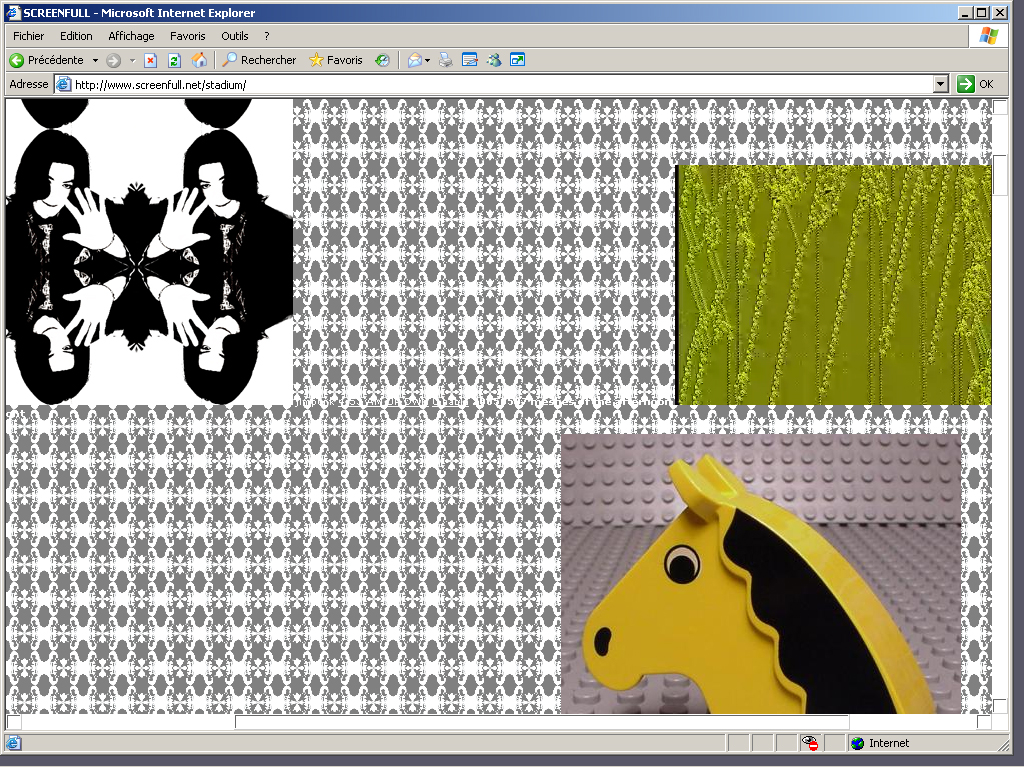1024x768 pixels.
Task: Open the Rechercher search panel
Action: [x=259, y=60]
